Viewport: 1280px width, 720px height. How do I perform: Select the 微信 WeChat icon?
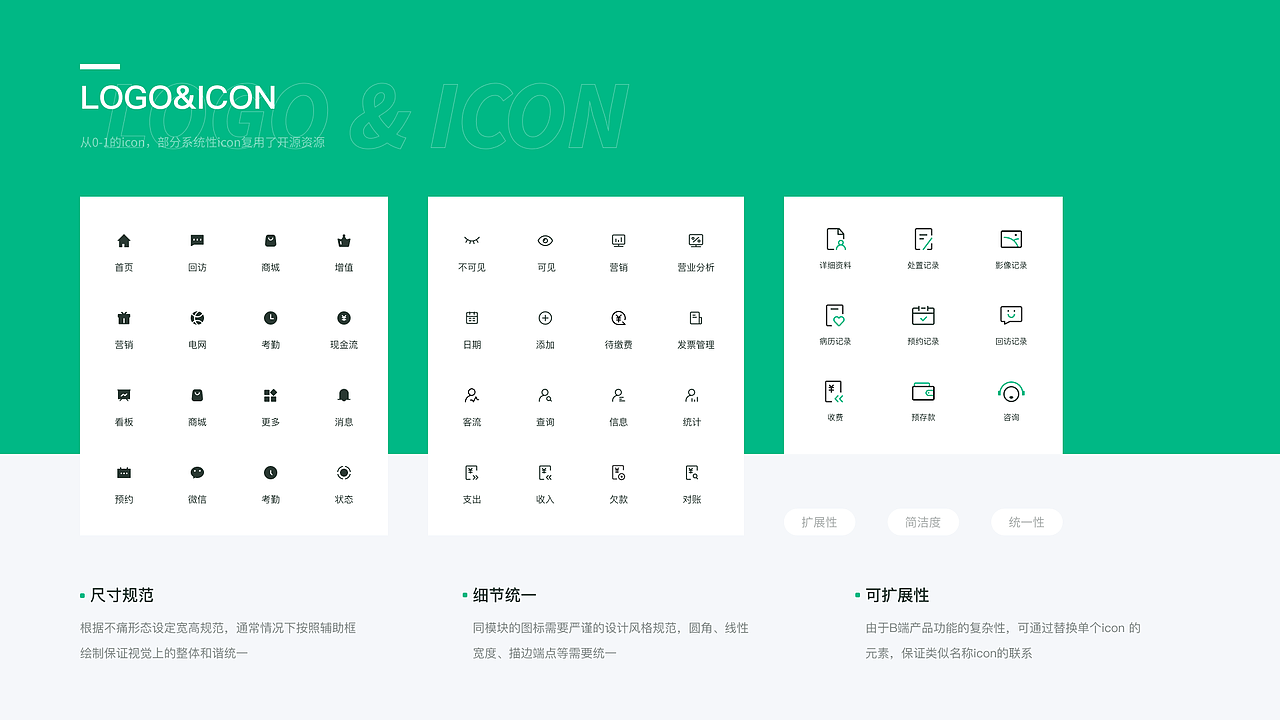coord(197,471)
